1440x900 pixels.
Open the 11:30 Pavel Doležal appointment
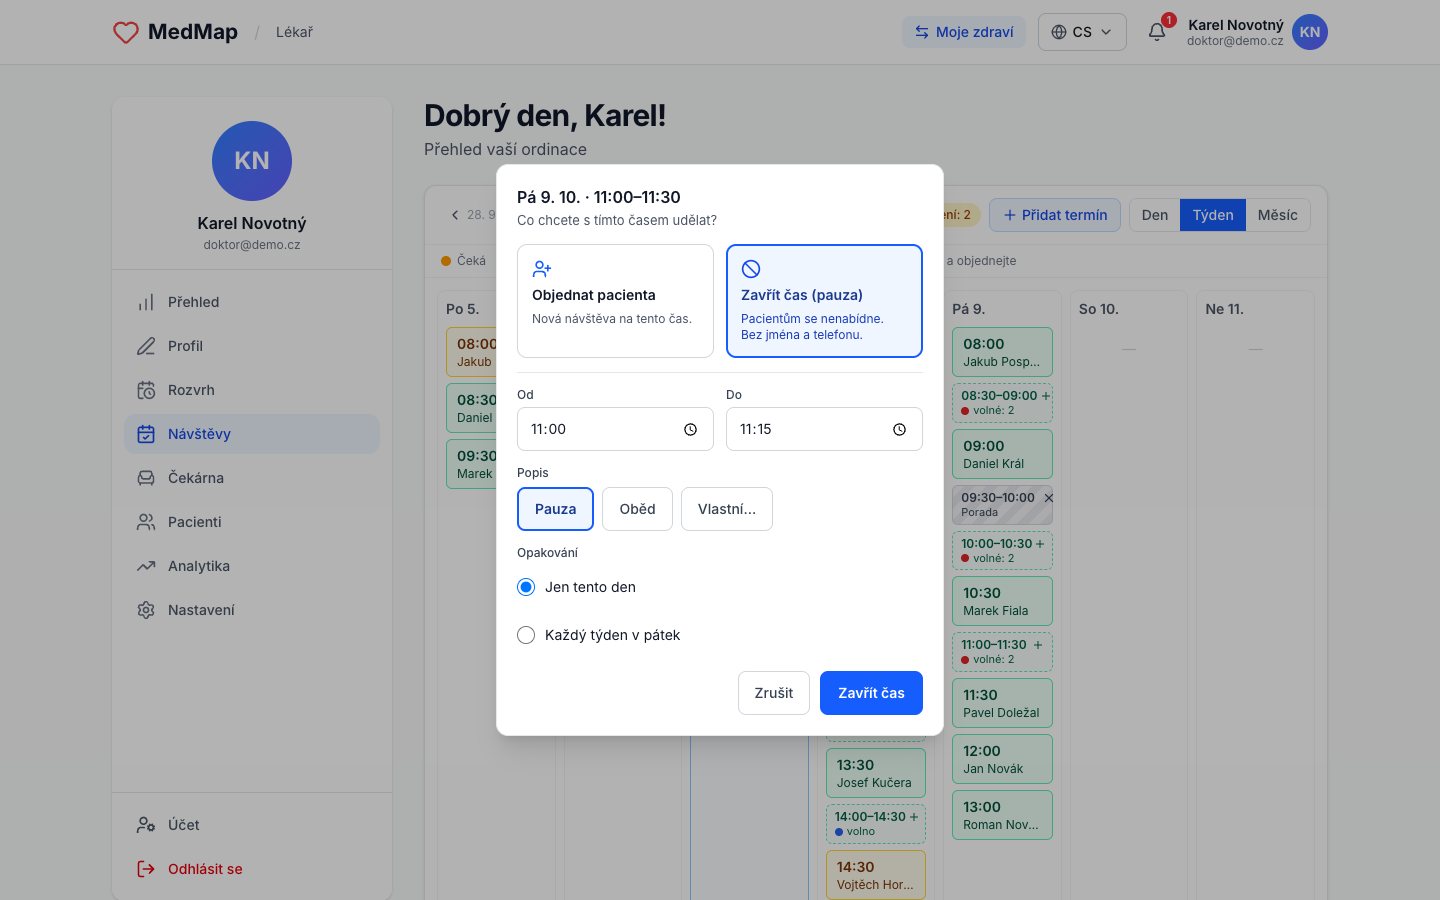[x=1002, y=703]
